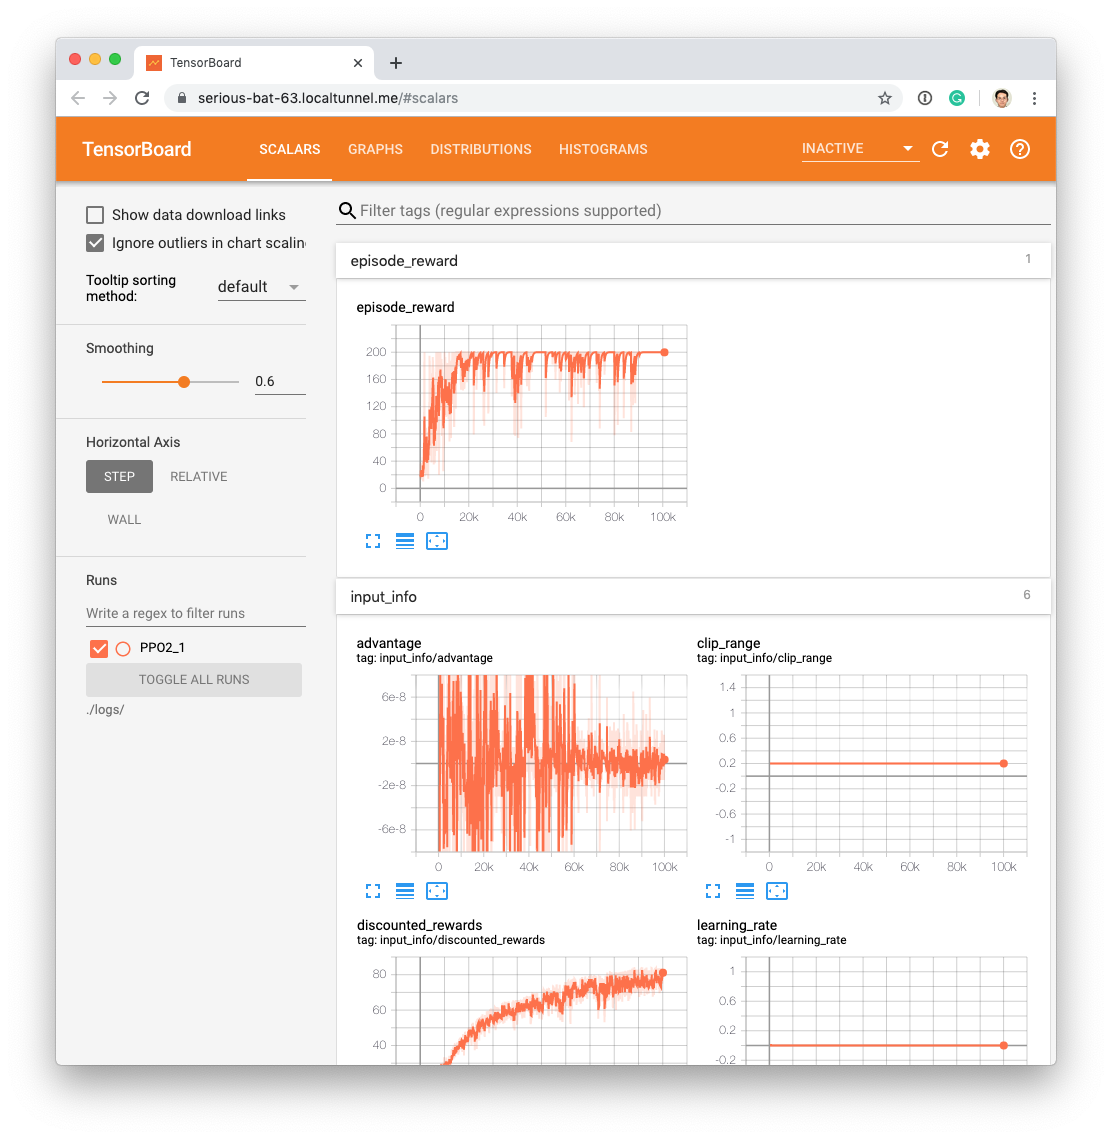Open the INACTIVE dashboards dropdown
The image size is (1112, 1139).
coord(859,149)
